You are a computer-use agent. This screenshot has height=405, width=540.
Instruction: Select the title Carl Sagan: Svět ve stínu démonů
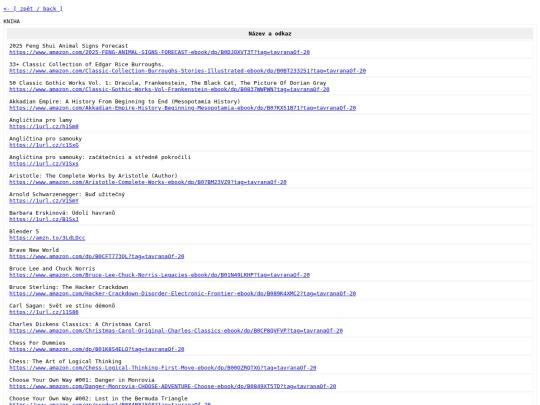pyautogui.click(x=62, y=306)
